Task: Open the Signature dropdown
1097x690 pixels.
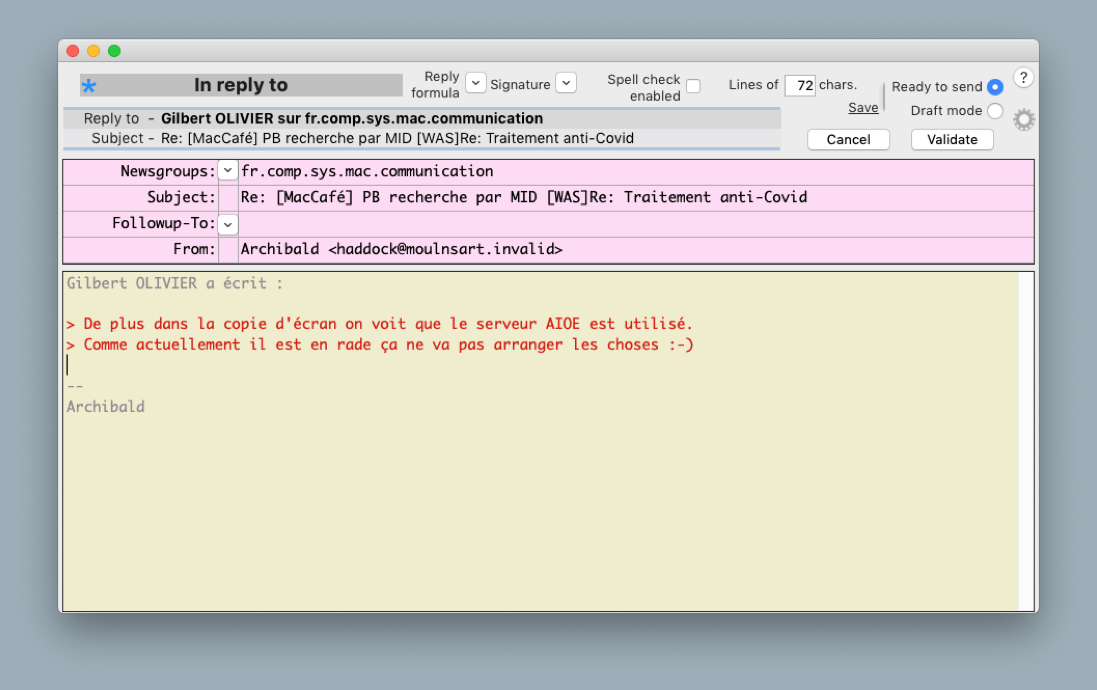Action: coord(566,83)
